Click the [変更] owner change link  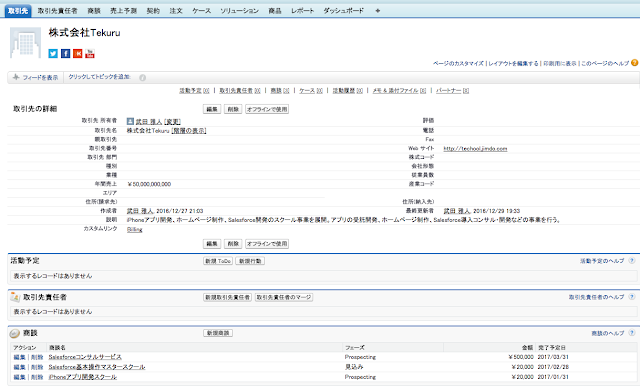pyautogui.click(x=172, y=122)
